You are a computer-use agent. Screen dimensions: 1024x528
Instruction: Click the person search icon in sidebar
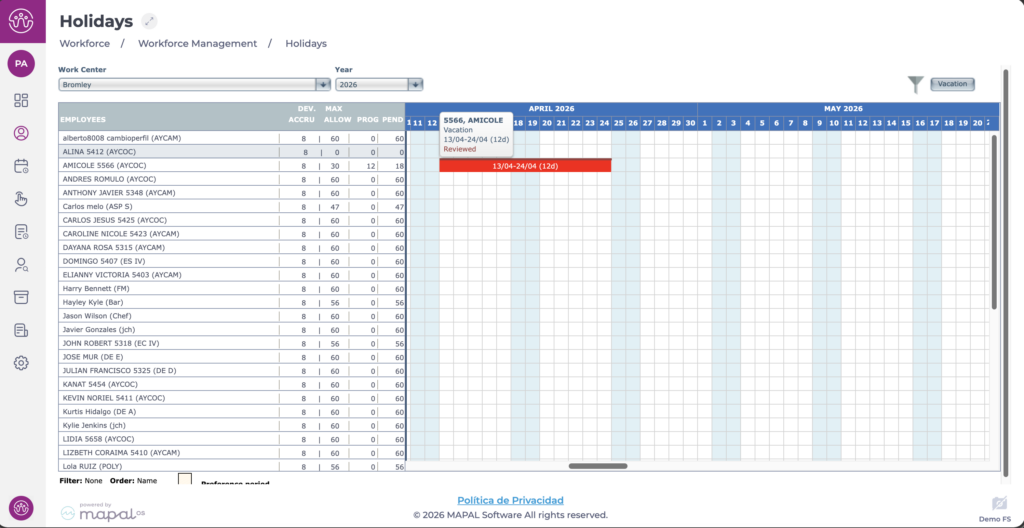(x=21, y=264)
